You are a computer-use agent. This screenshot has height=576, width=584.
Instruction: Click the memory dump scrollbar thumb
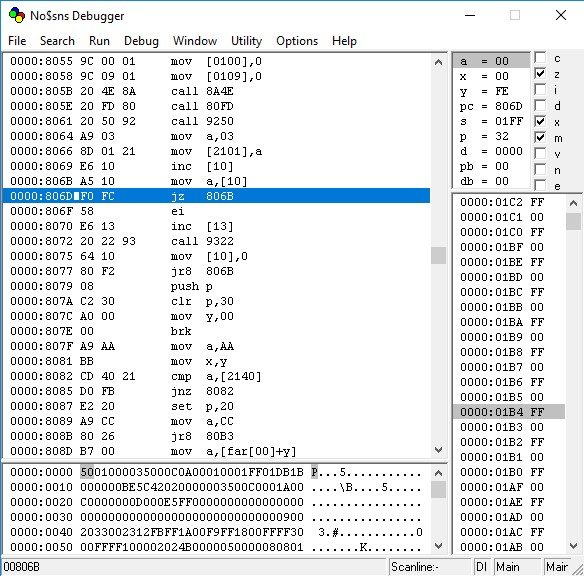coord(438,489)
